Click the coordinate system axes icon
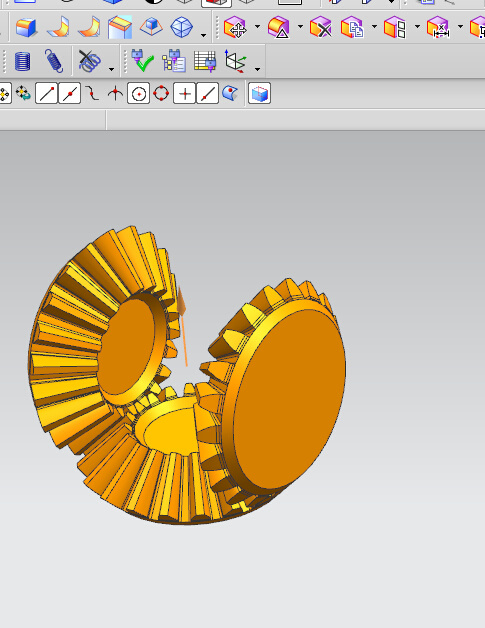The height and width of the screenshot is (628, 485). coord(235,61)
